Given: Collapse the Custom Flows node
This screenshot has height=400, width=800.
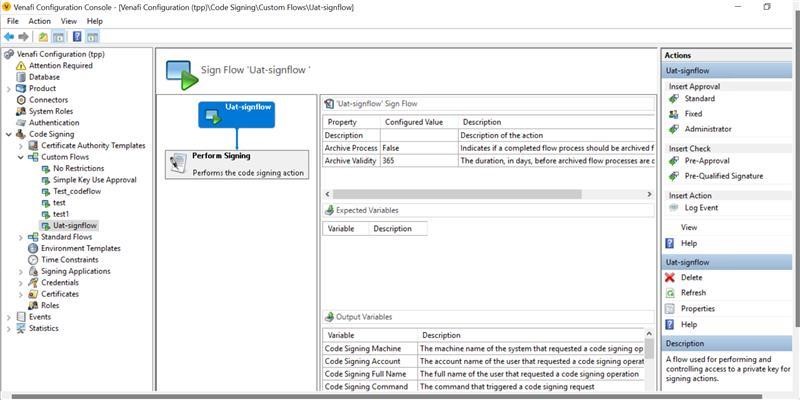Looking at the screenshot, I should click(21, 157).
